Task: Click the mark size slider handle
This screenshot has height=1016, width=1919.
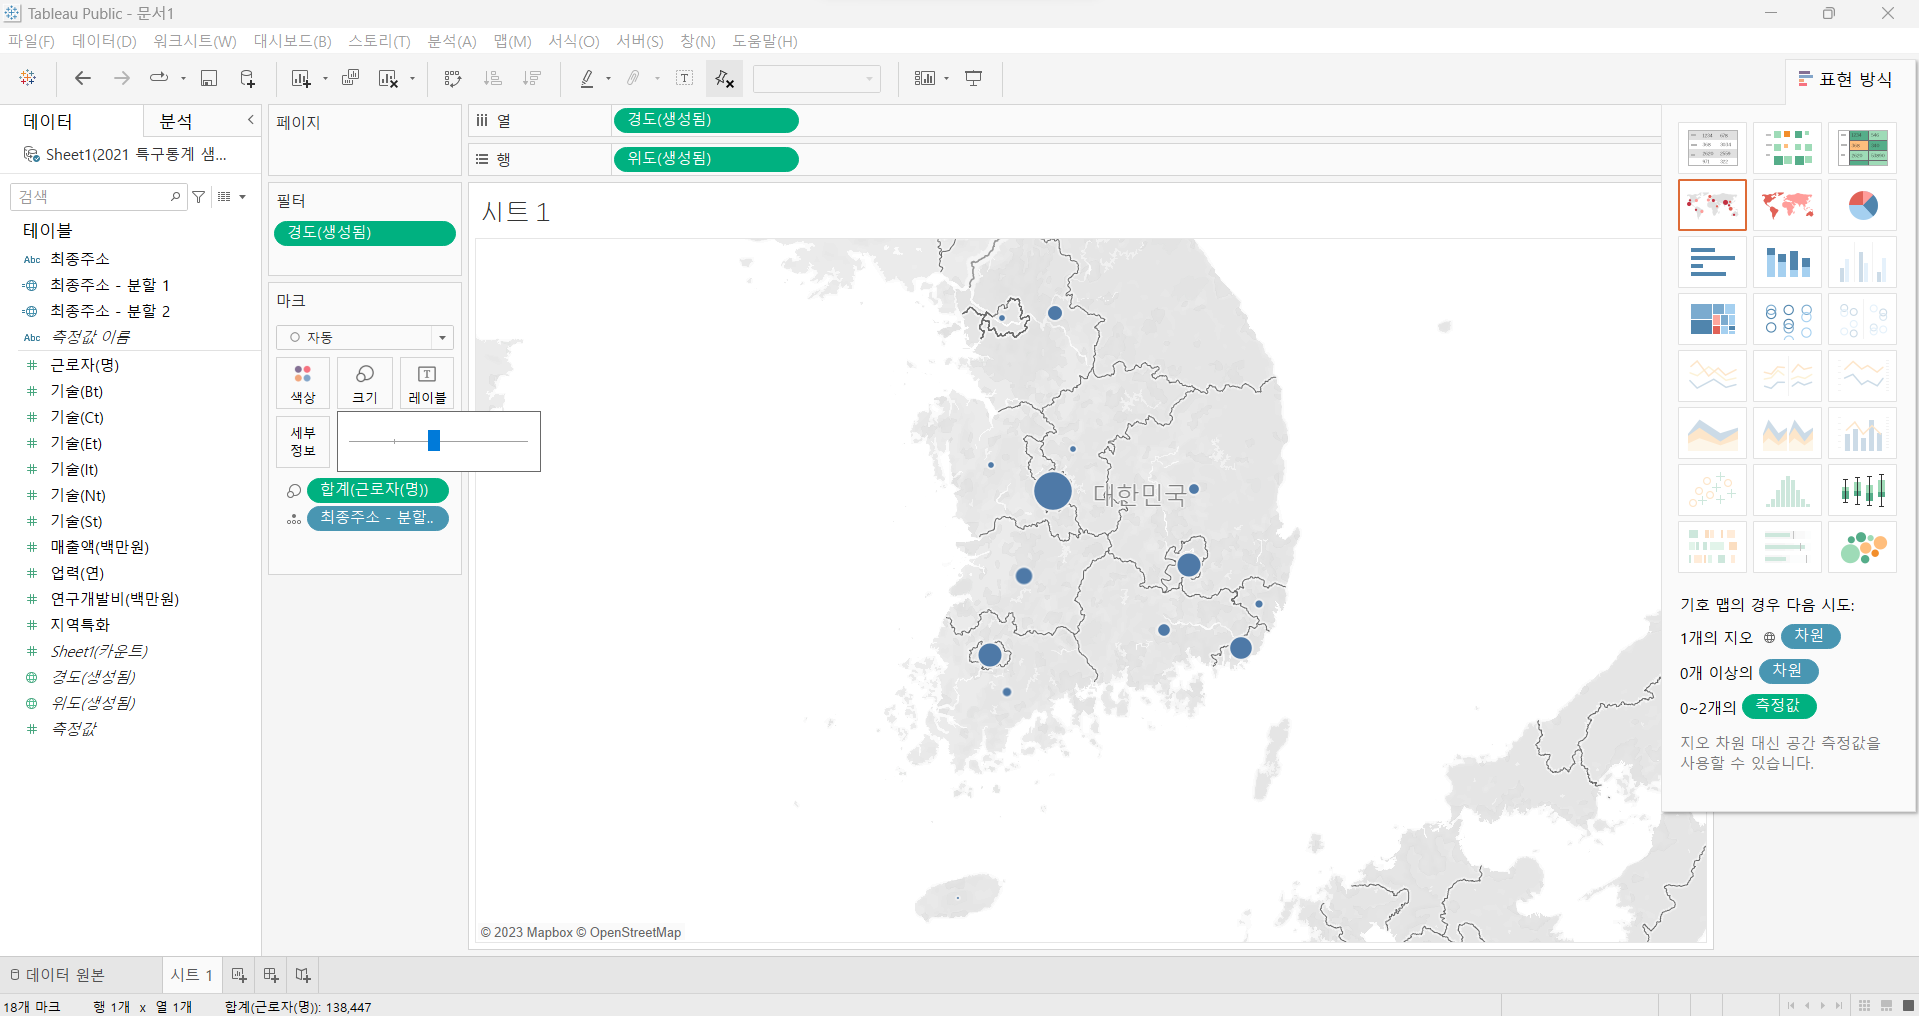Action: click(x=434, y=440)
